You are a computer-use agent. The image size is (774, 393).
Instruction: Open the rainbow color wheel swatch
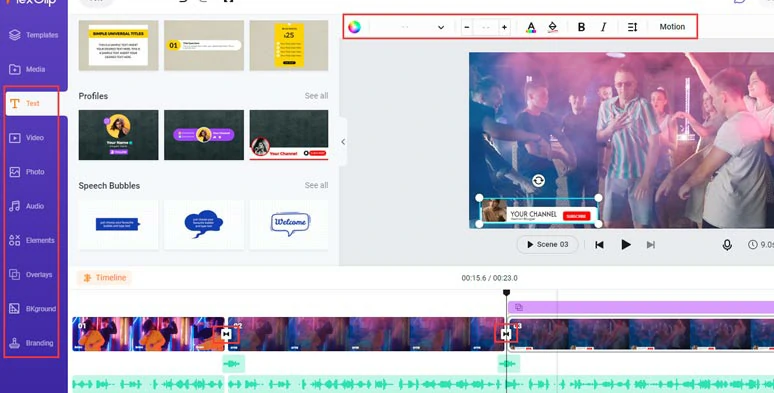tap(354, 27)
